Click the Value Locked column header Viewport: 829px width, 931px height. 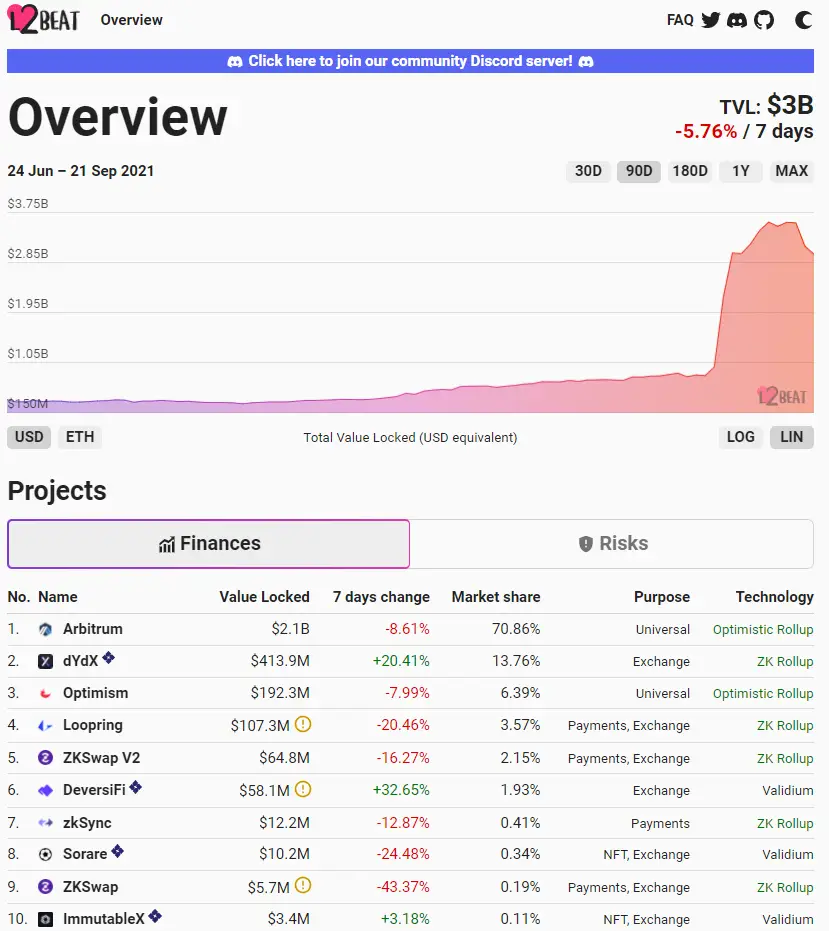[x=264, y=597]
